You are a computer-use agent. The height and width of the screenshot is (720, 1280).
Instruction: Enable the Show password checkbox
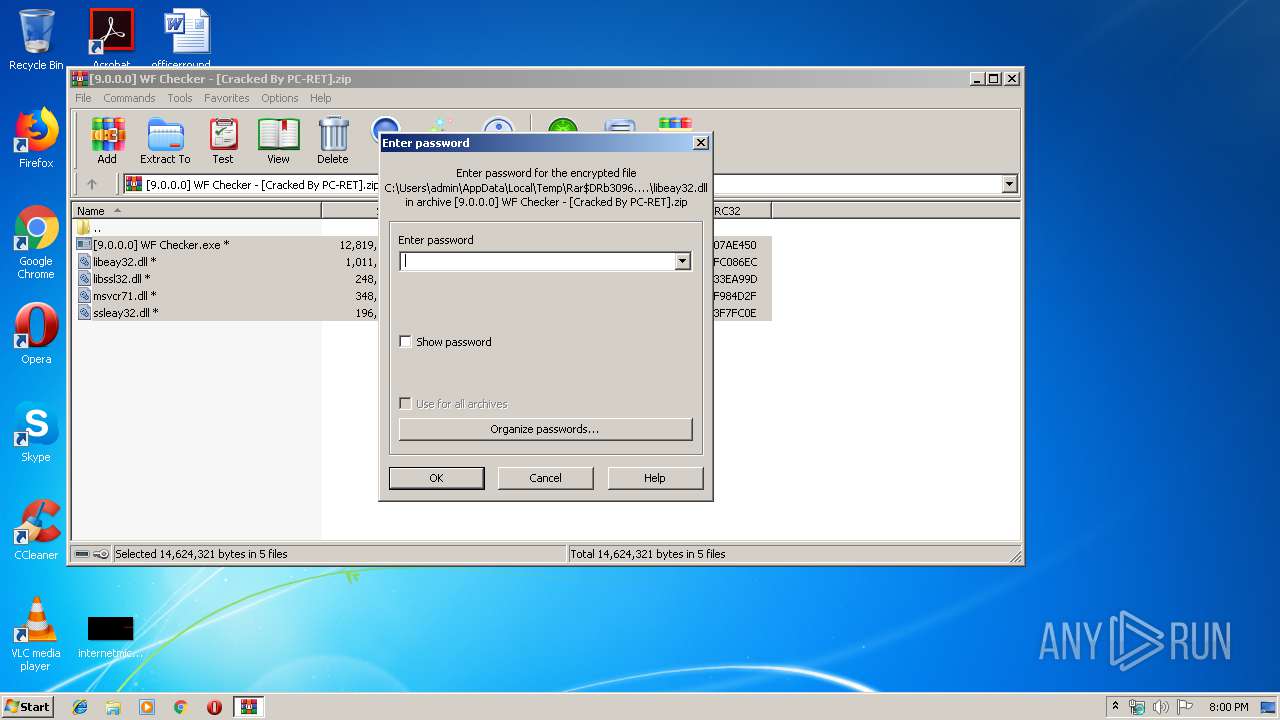click(x=405, y=342)
